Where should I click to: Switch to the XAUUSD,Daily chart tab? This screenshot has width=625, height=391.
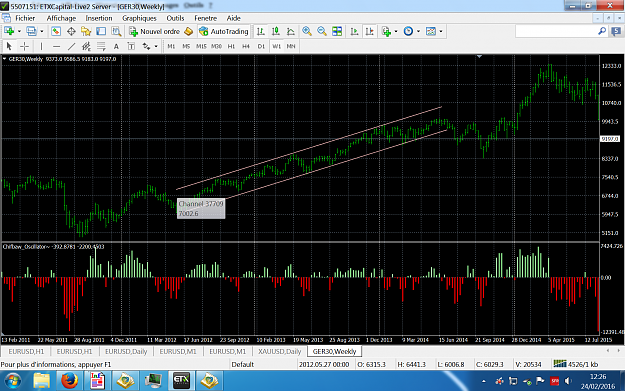279,352
